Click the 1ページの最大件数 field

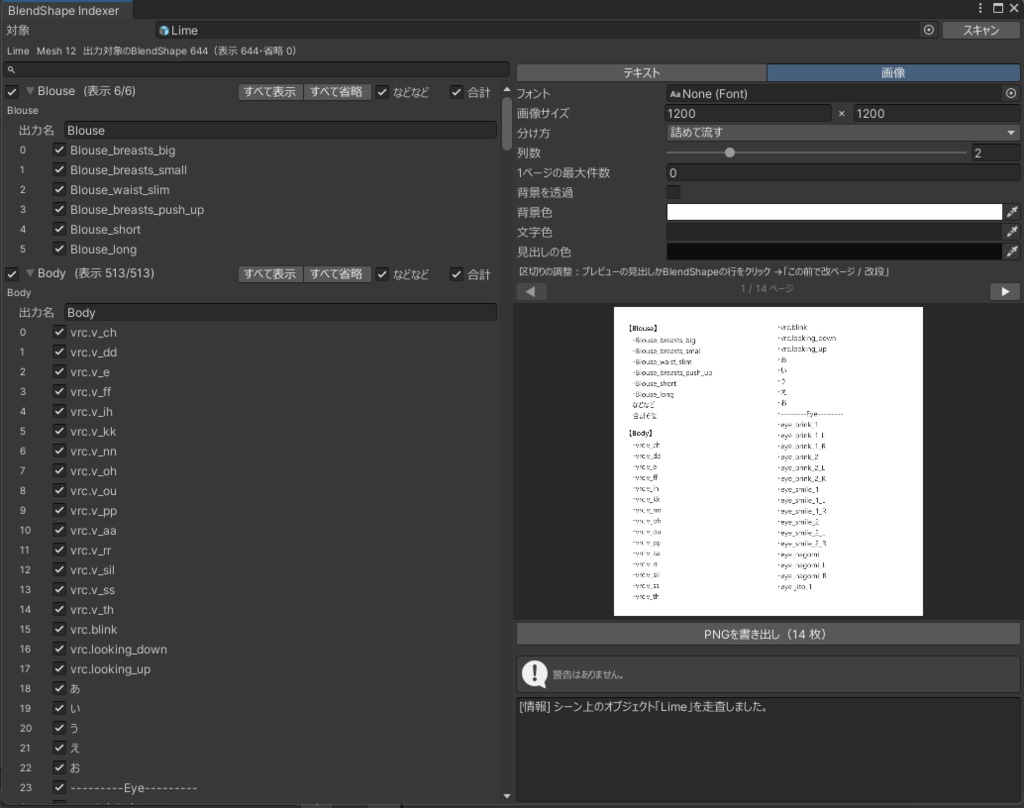pyautogui.click(x=842, y=172)
